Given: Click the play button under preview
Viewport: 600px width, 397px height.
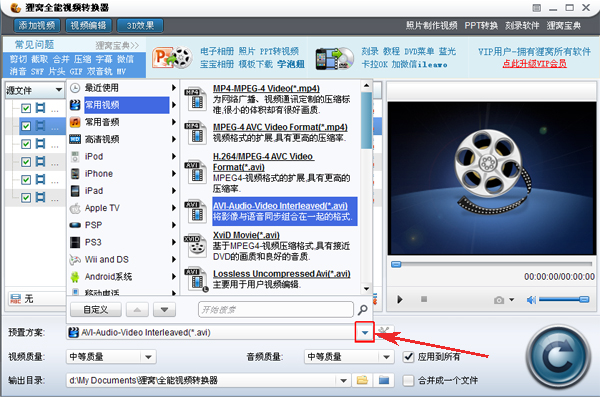Looking at the screenshot, I should (x=399, y=299).
